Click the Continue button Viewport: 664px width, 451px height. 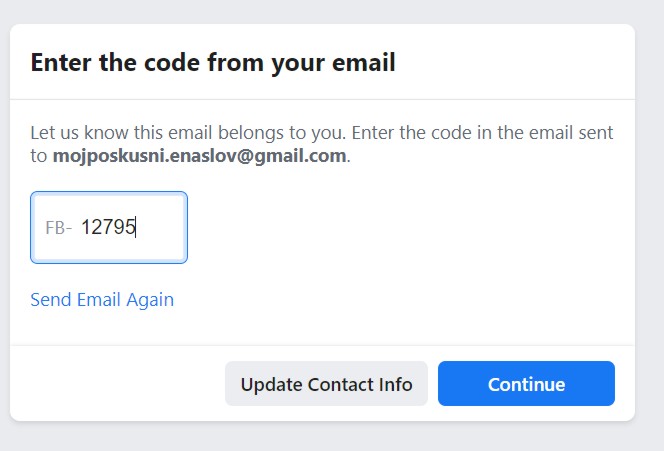tap(526, 384)
